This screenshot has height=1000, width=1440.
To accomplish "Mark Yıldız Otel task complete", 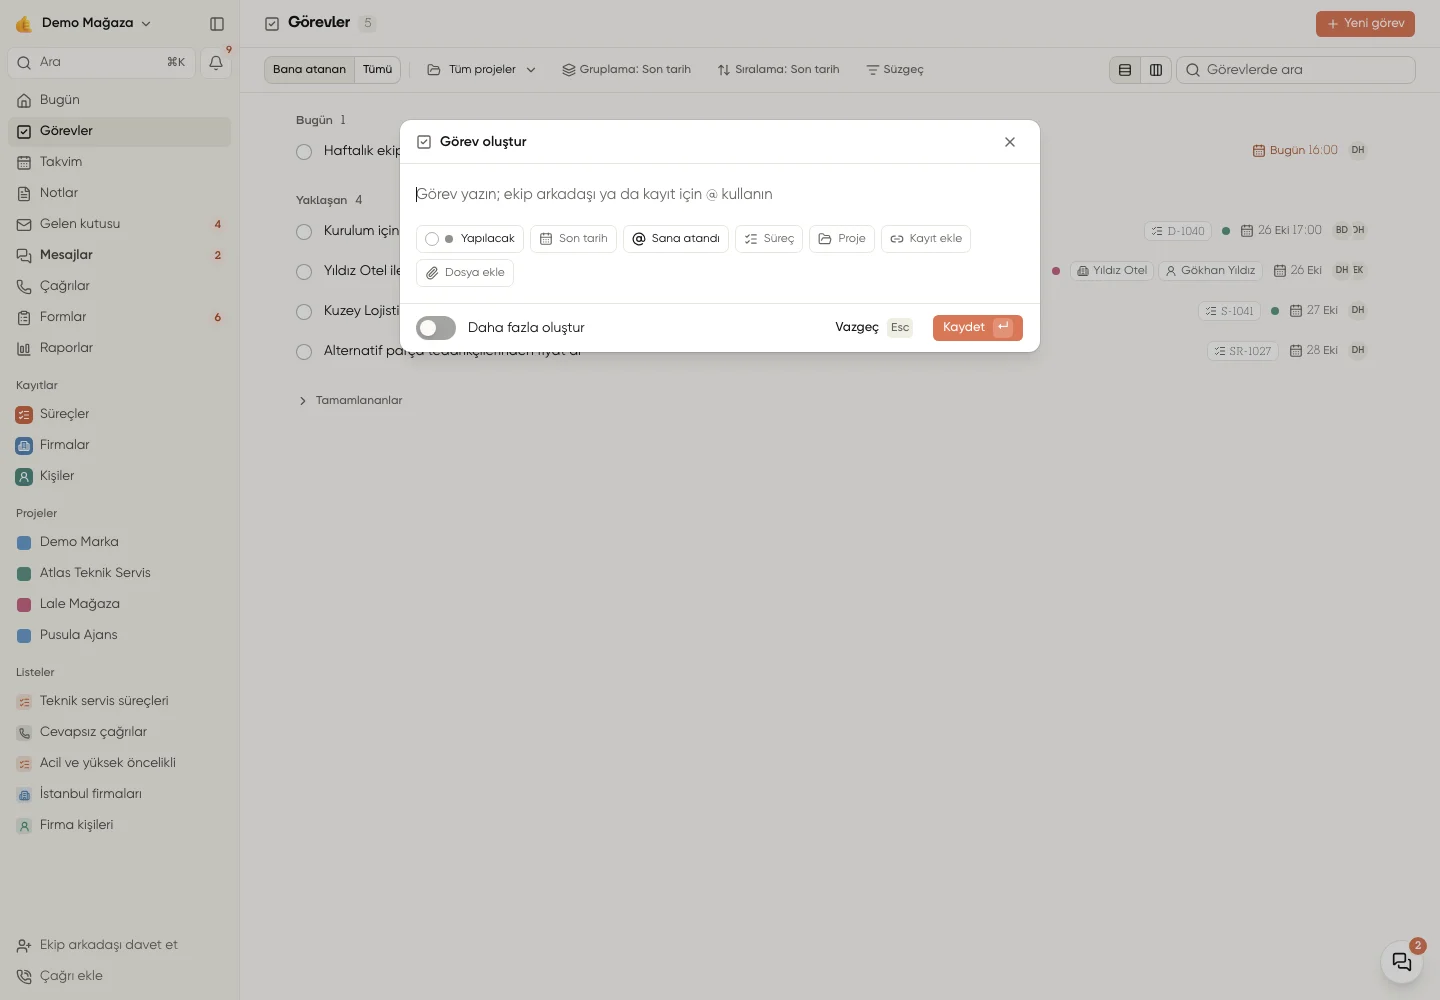I will point(304,272).
